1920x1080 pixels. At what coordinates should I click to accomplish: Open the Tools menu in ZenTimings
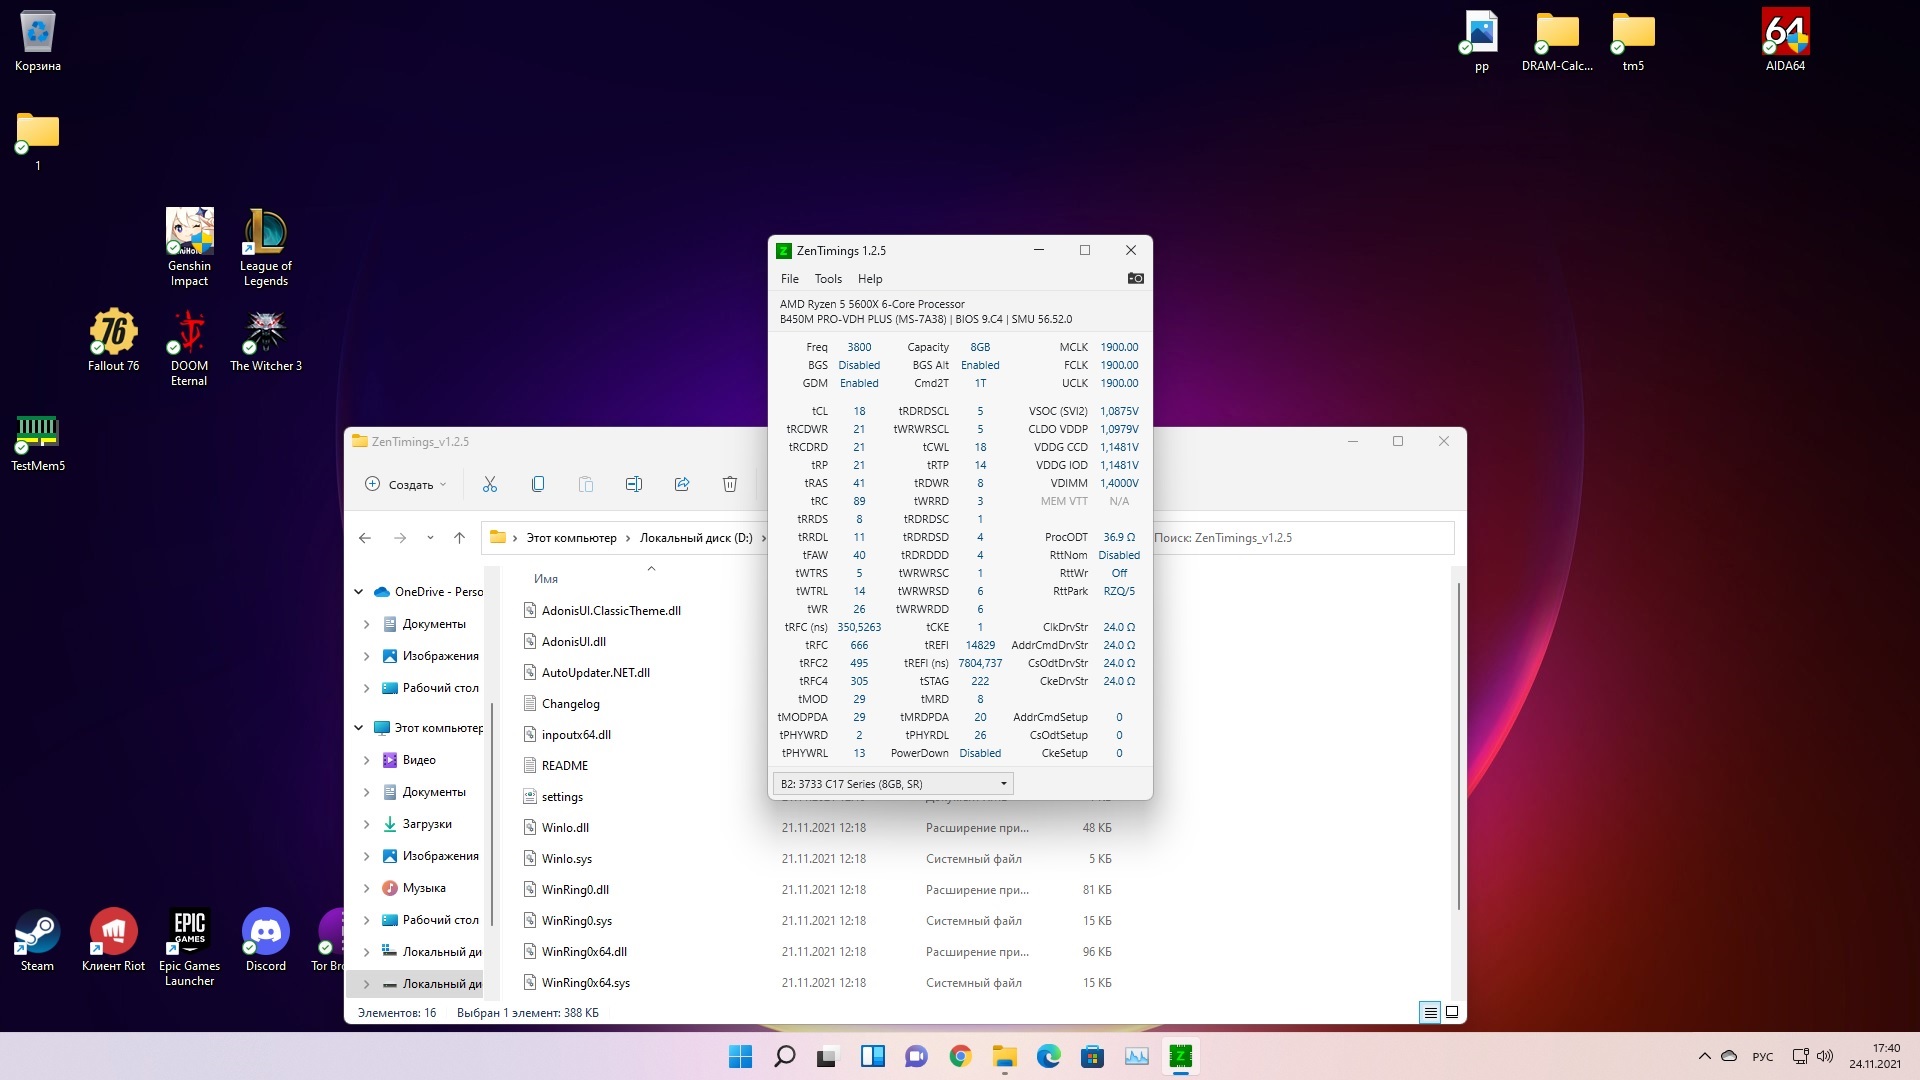(x=827, y=279)
